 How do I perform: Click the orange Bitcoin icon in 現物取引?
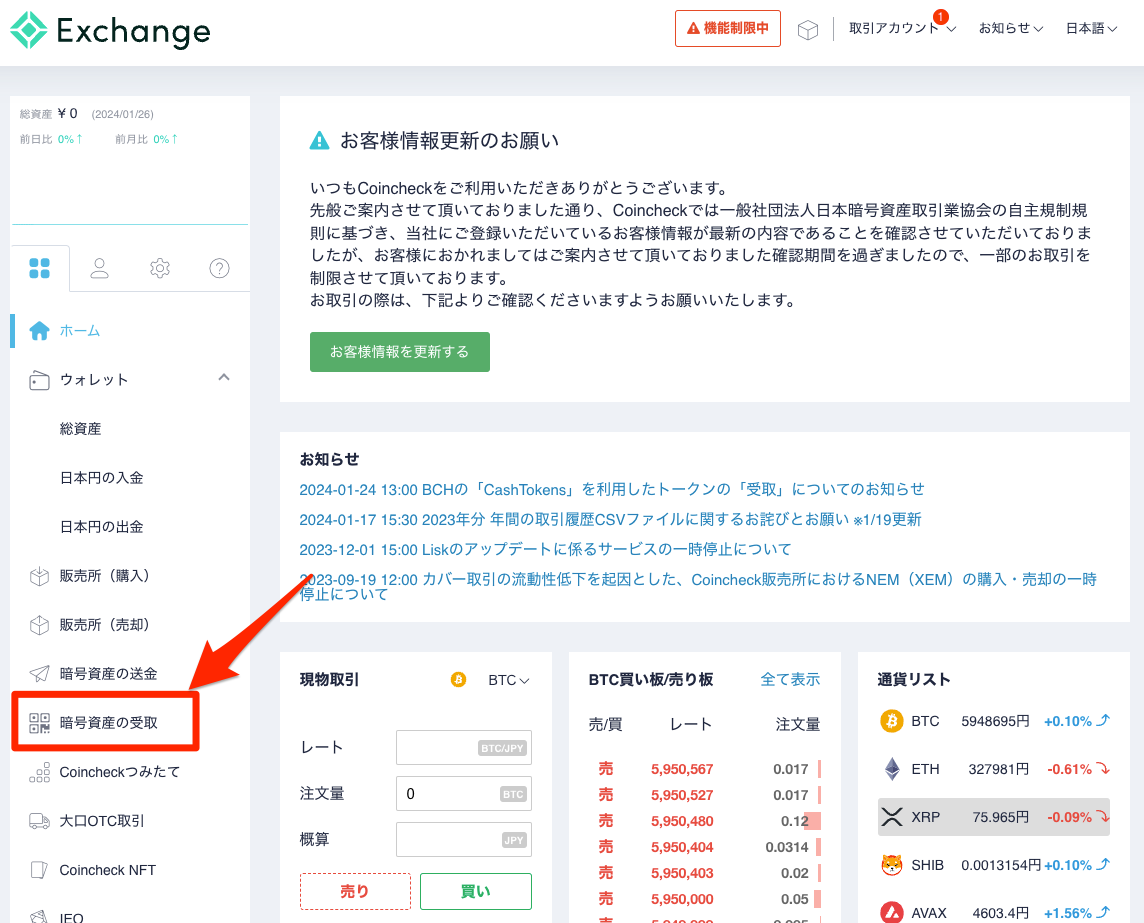(458, 680)
